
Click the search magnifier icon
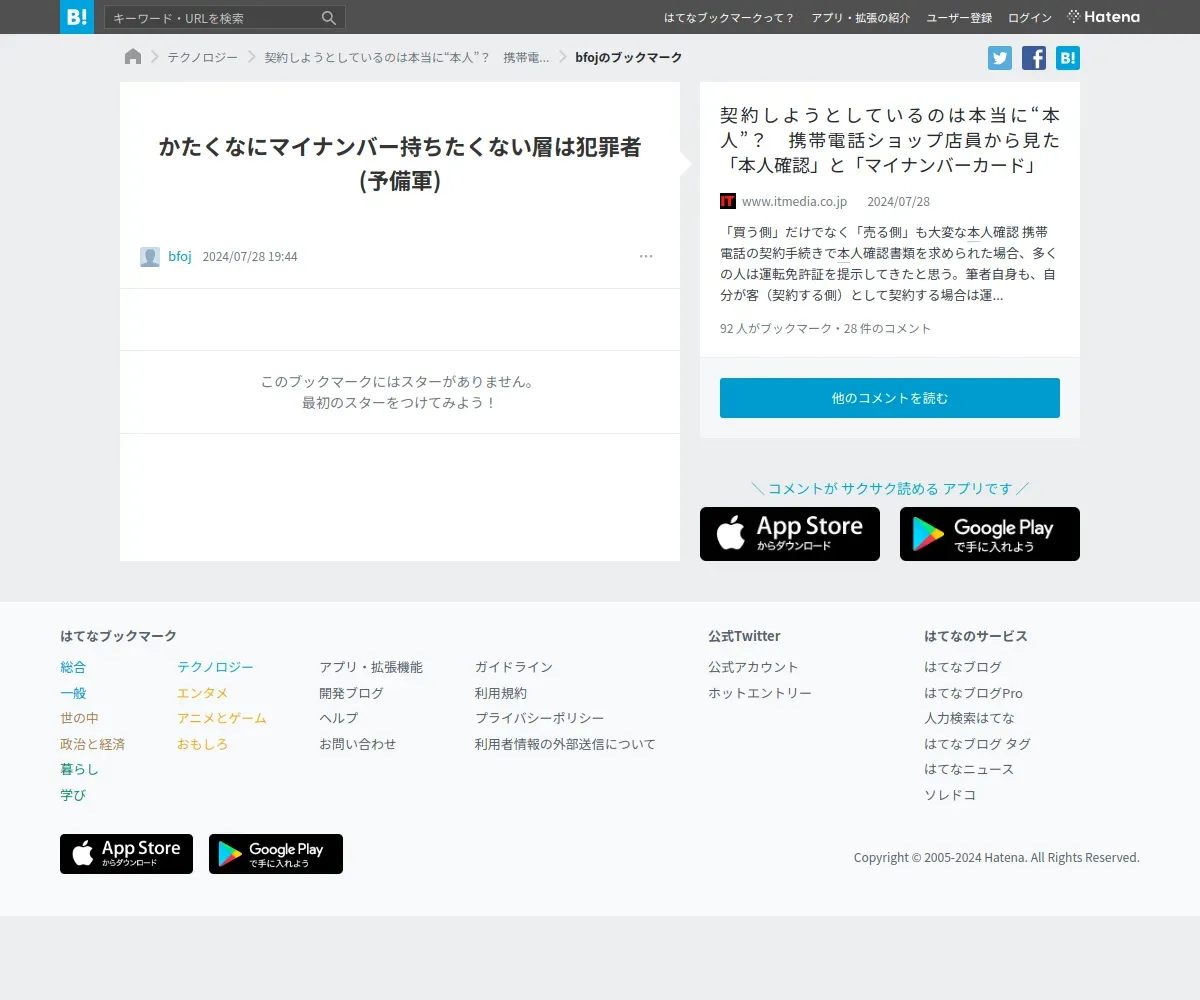[x=329, y=18]
